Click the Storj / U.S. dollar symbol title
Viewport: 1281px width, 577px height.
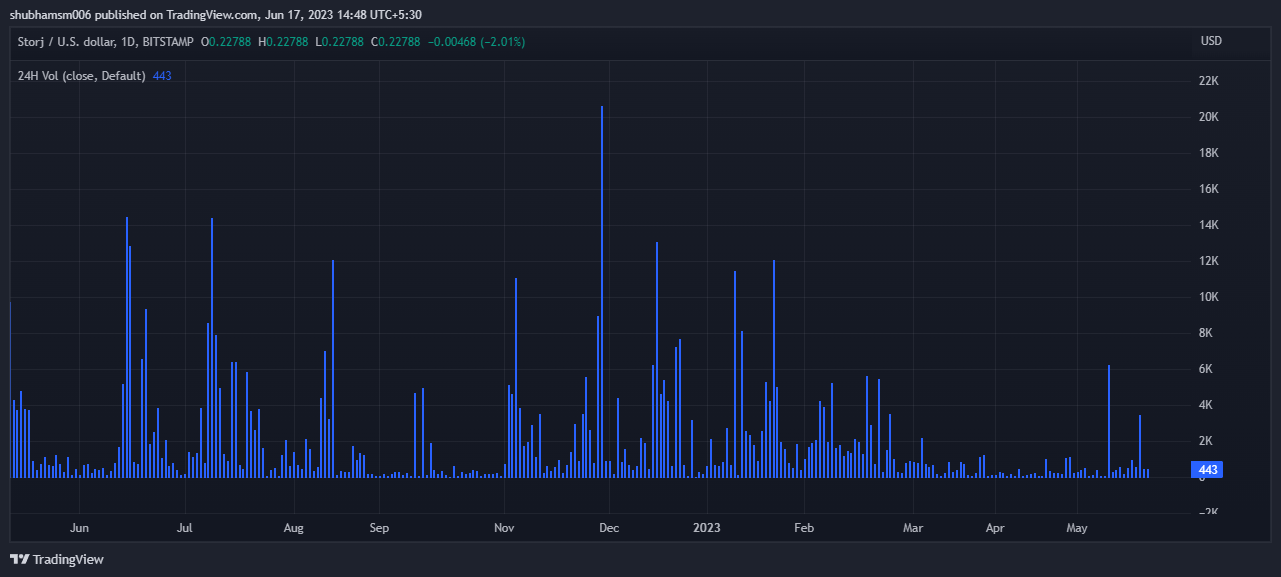click(106, 42)
